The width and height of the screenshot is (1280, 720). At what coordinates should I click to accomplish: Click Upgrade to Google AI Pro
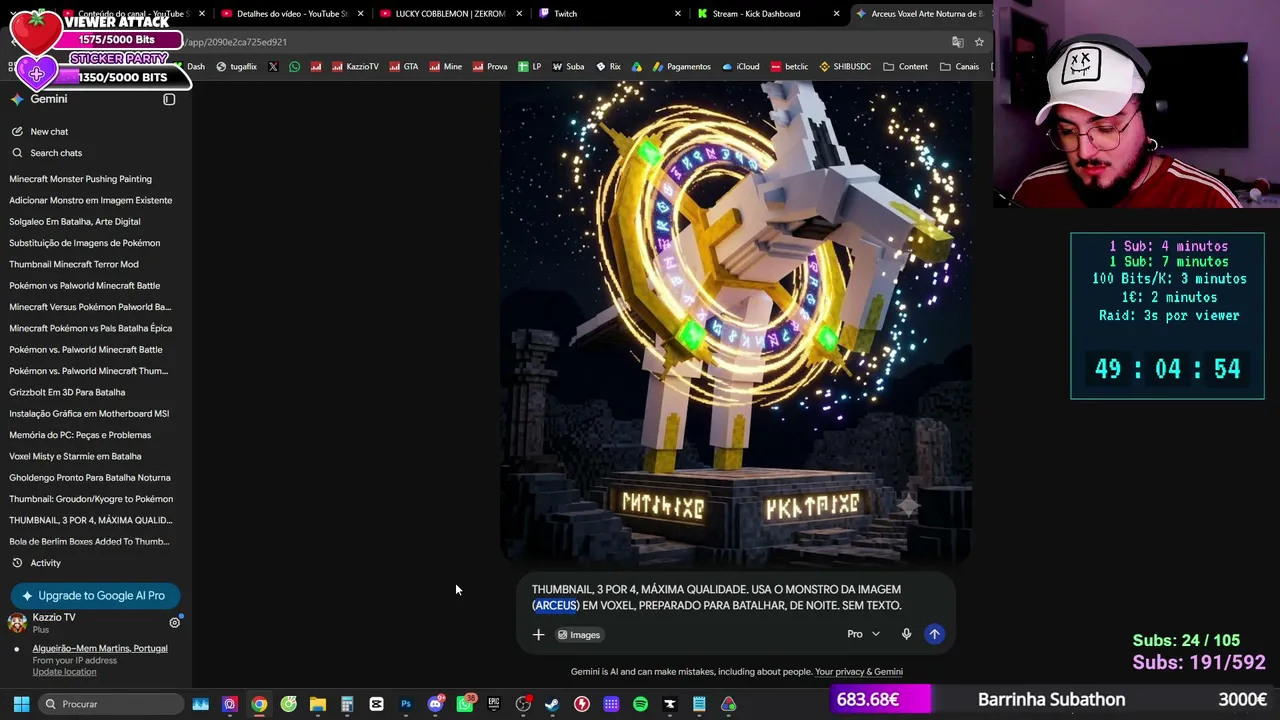(95, 596)
